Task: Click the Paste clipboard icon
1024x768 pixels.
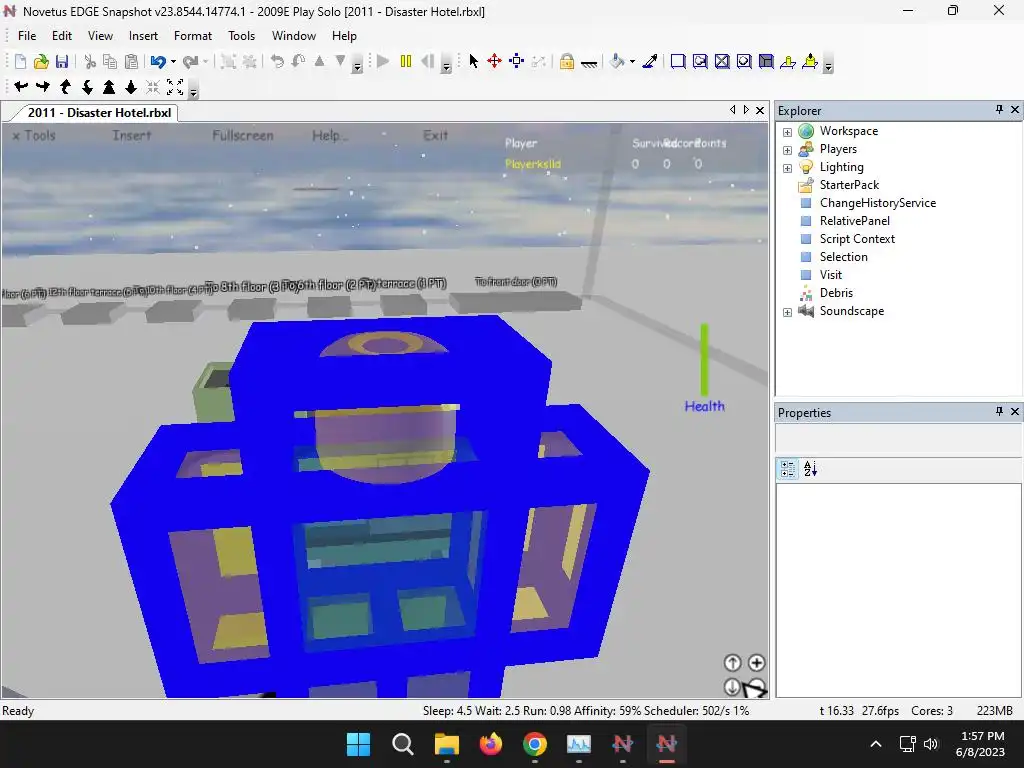Action: [131, 61]
